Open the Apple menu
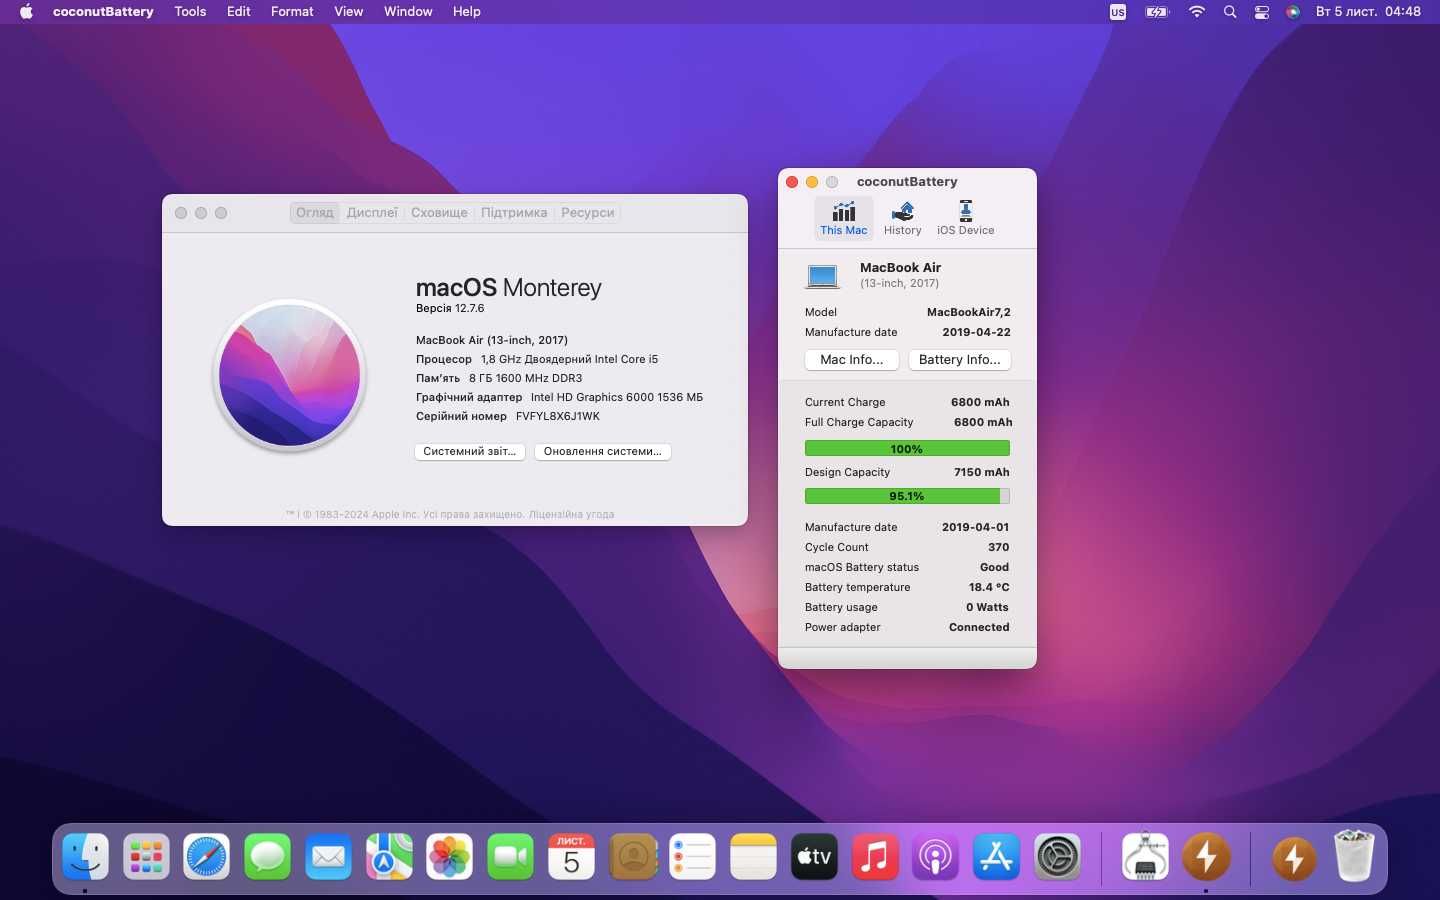 [26, 12]
